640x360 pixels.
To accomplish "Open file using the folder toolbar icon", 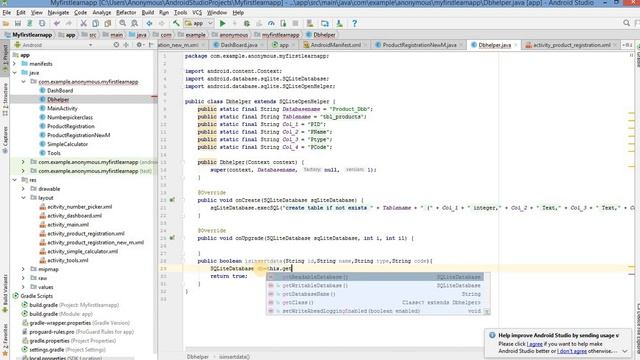I will (x=6, y=24).
